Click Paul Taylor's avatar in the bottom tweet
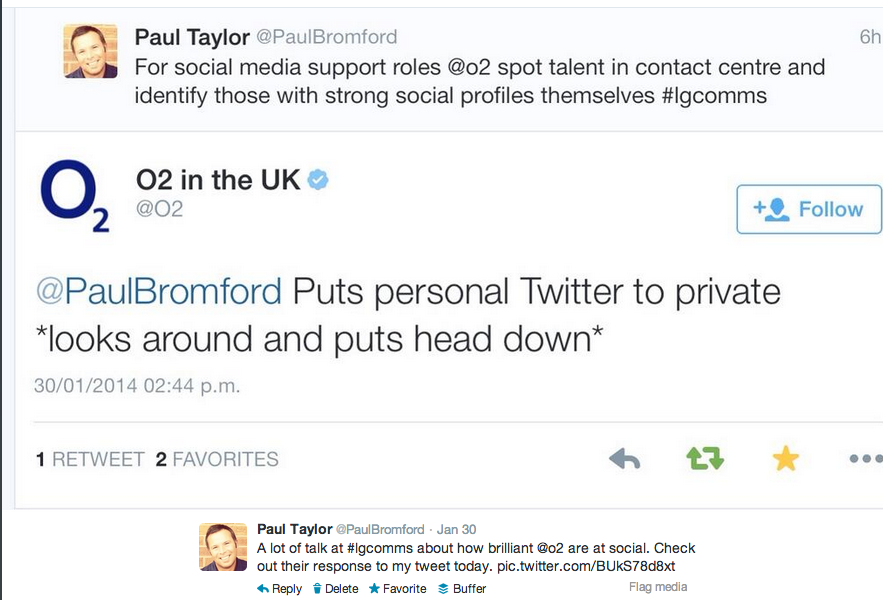The image size is (883, 600). pos(223,546)
